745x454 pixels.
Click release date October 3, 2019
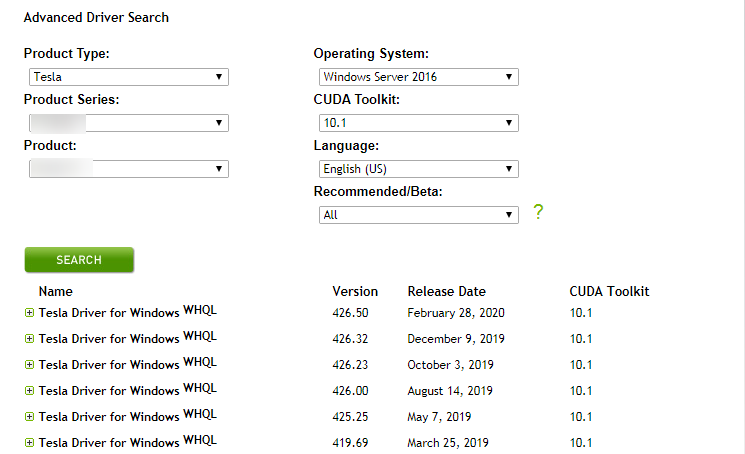(450, 365)
